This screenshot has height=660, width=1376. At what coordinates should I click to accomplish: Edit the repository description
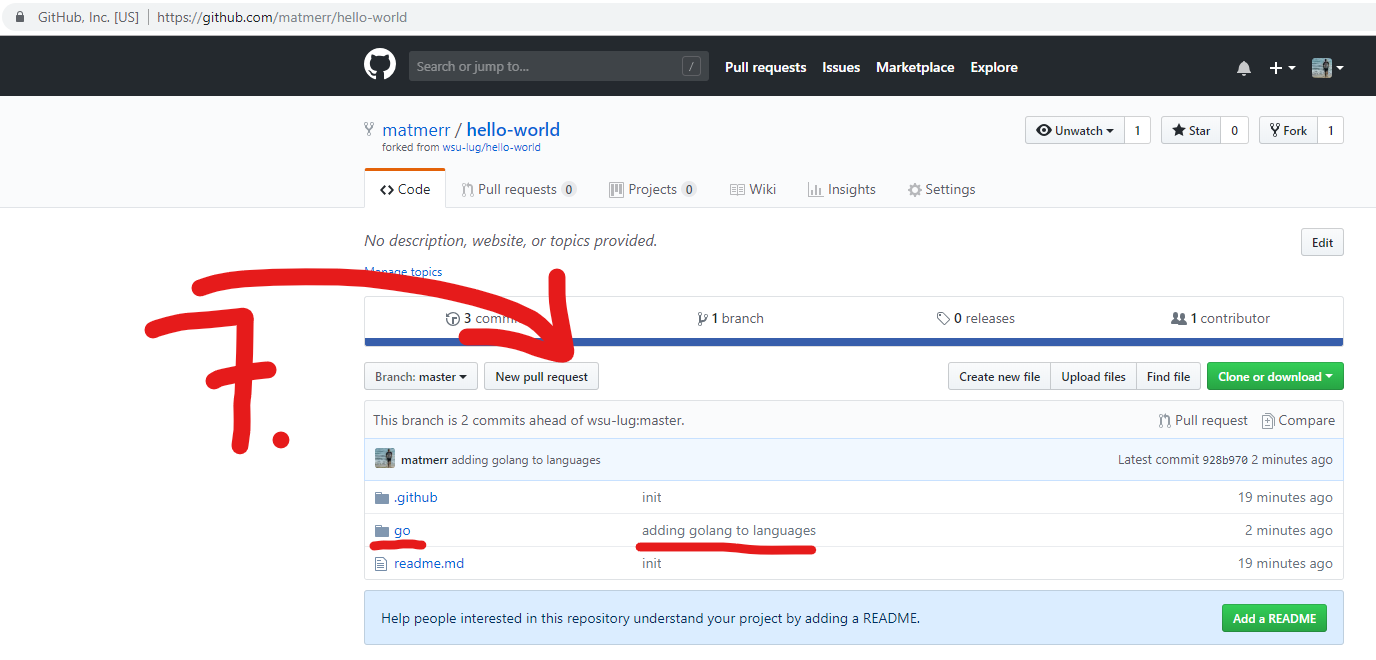tap(1322, 242)
